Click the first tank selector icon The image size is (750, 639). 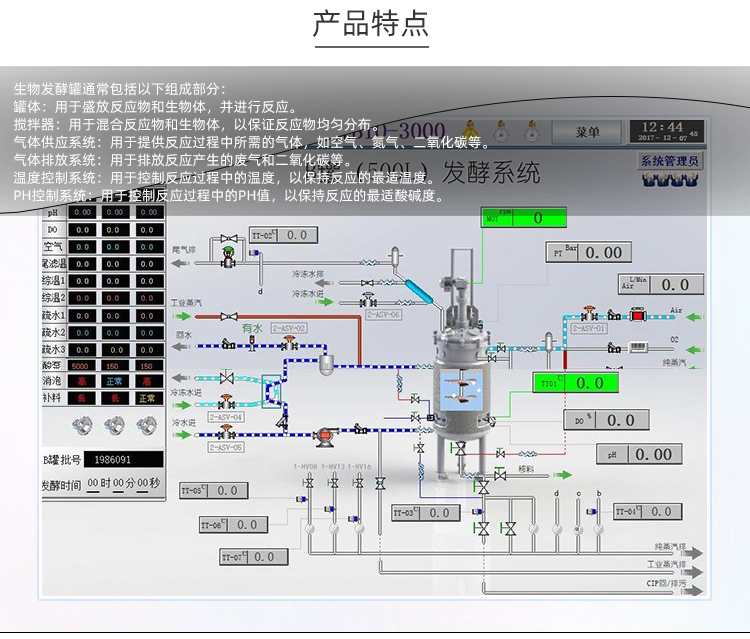[x=83, y=425]
